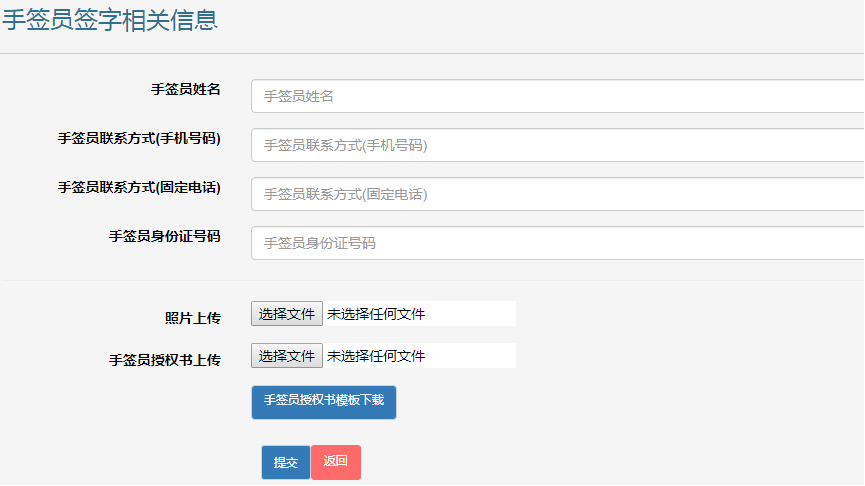Click 未选择任何文件 text beside 照片上传
Screen dimensions: 865x486
point(376,314)
